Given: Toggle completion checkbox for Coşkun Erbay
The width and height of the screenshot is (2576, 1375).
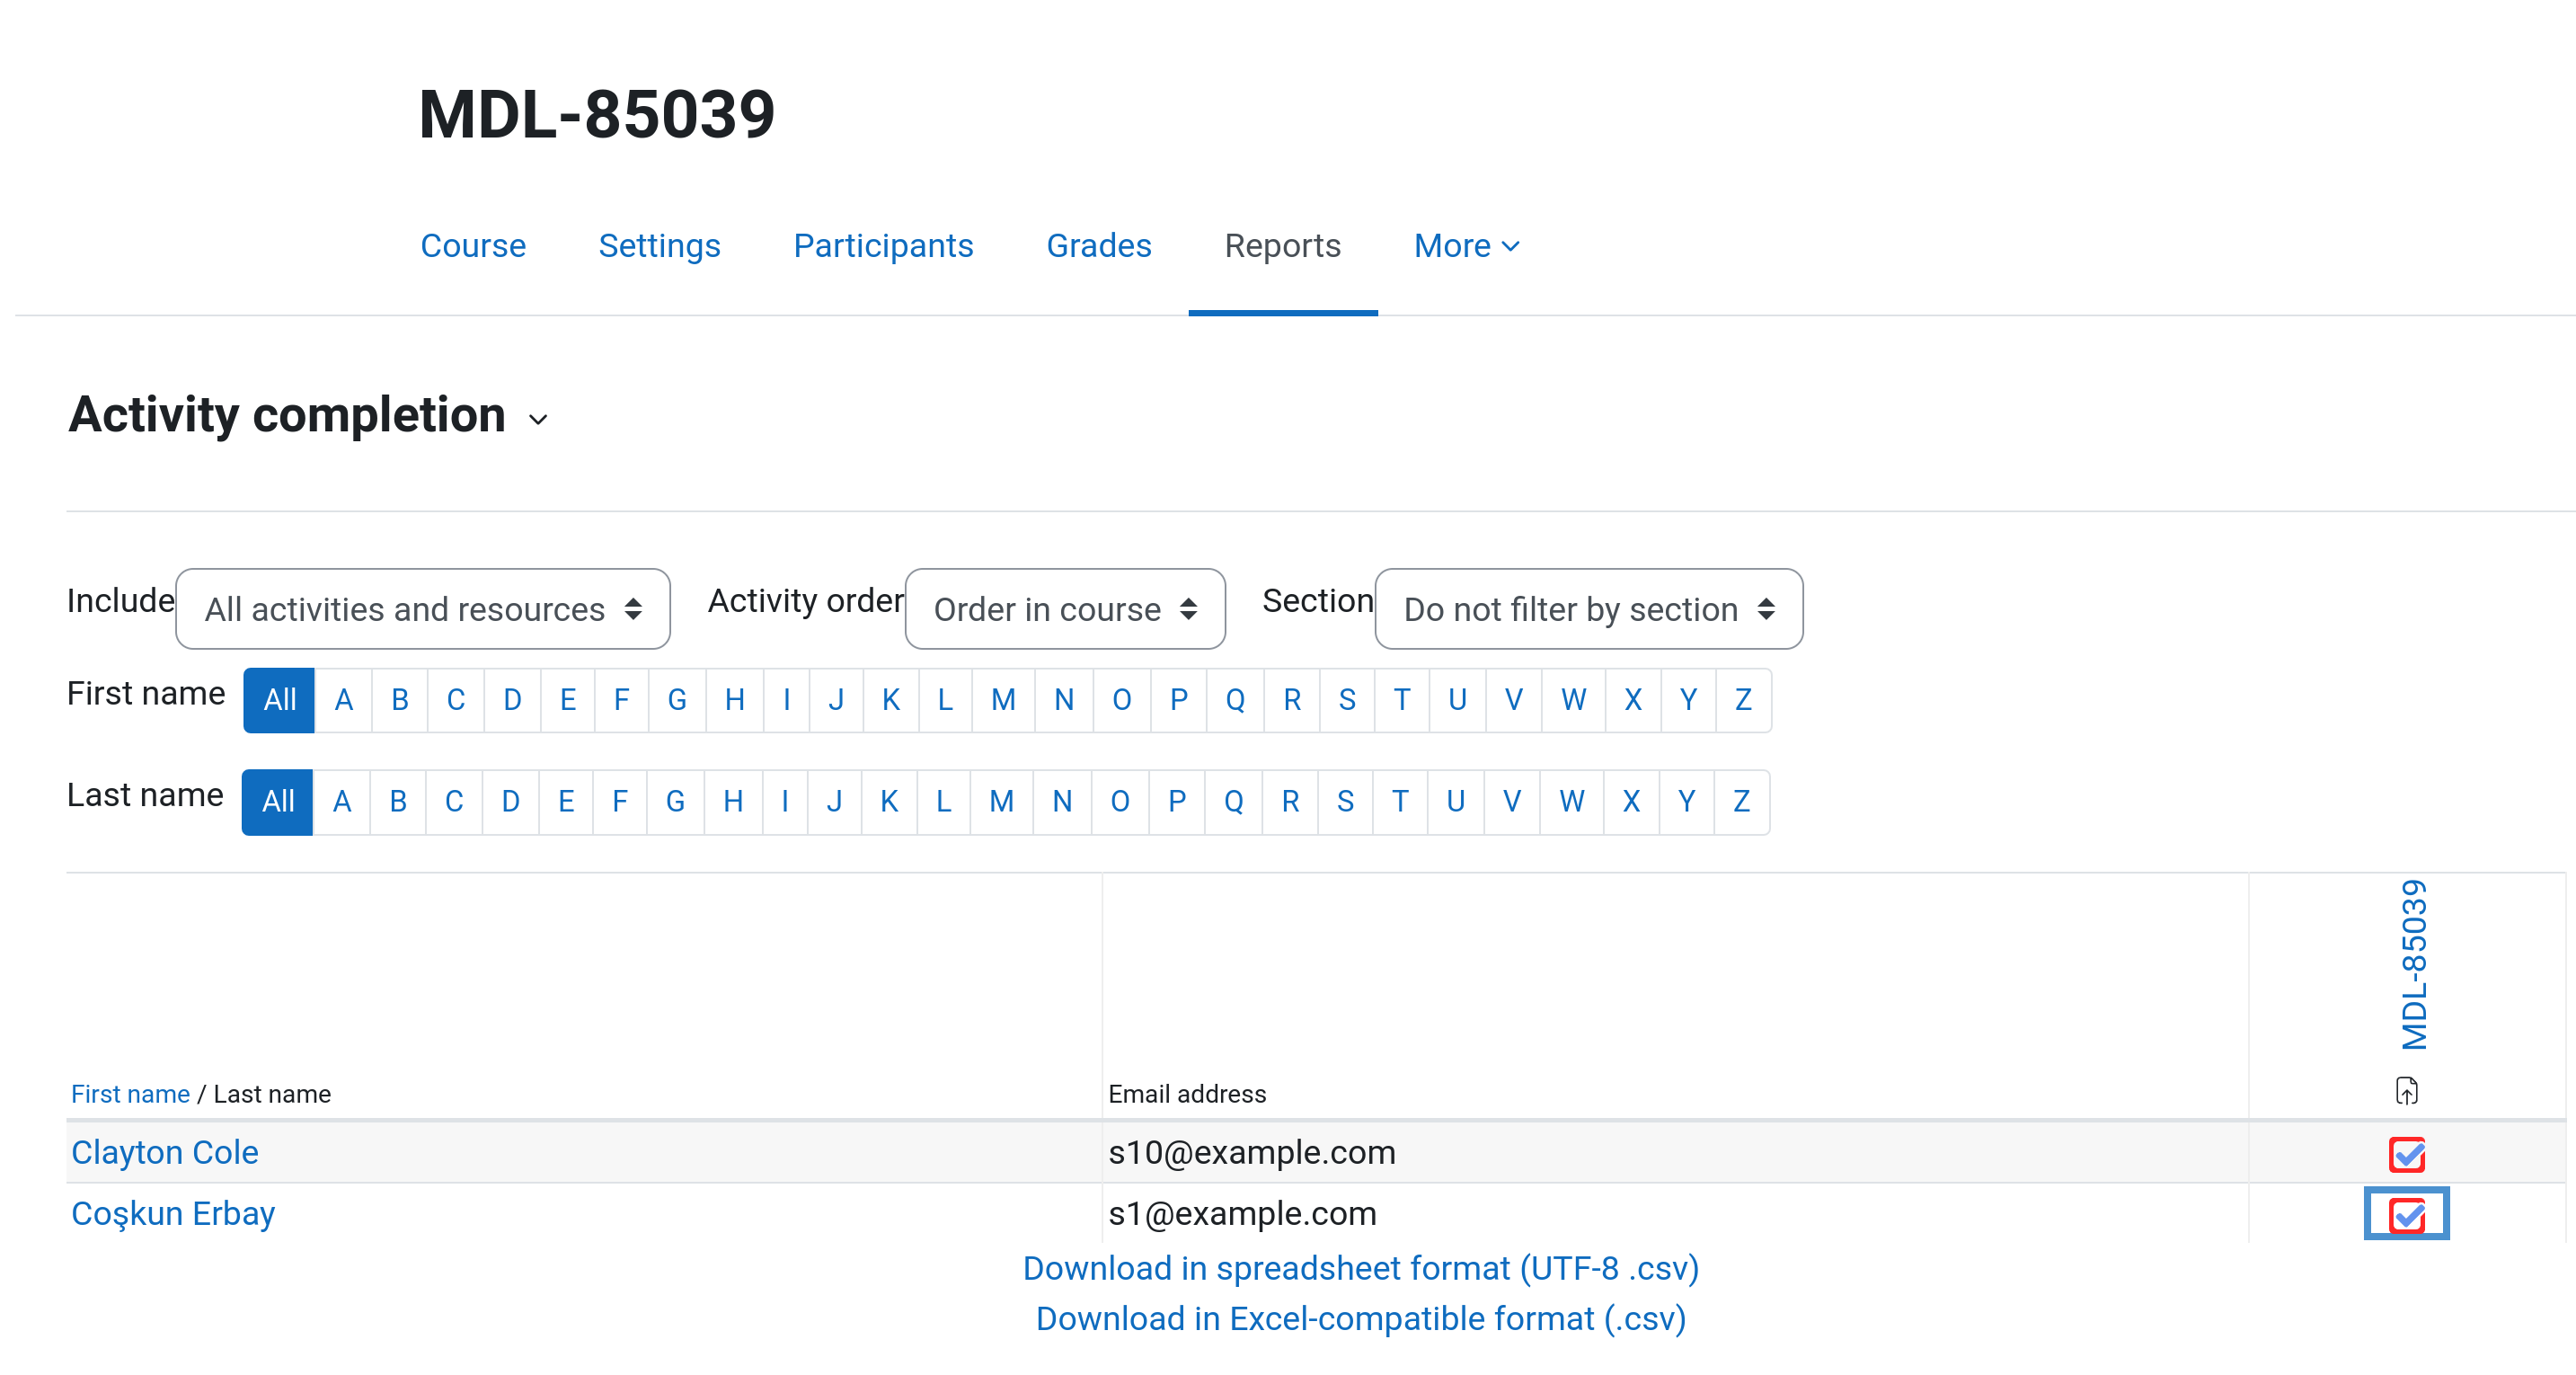Looking at the screenshot, I should pyautogui.click(x=2406, y=1214).
